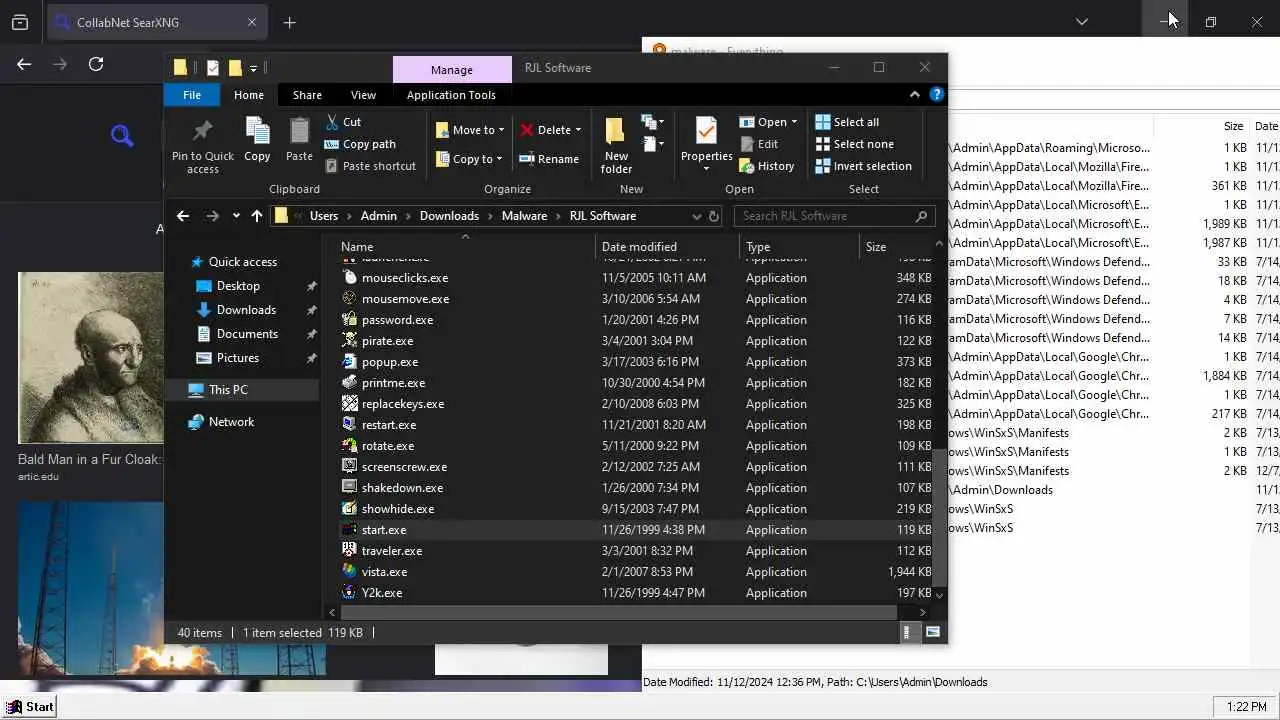Open the address bar history dropdown
Image resolution: width=1280 pixels, height=720 pixels.
click(x=696, y=216)
